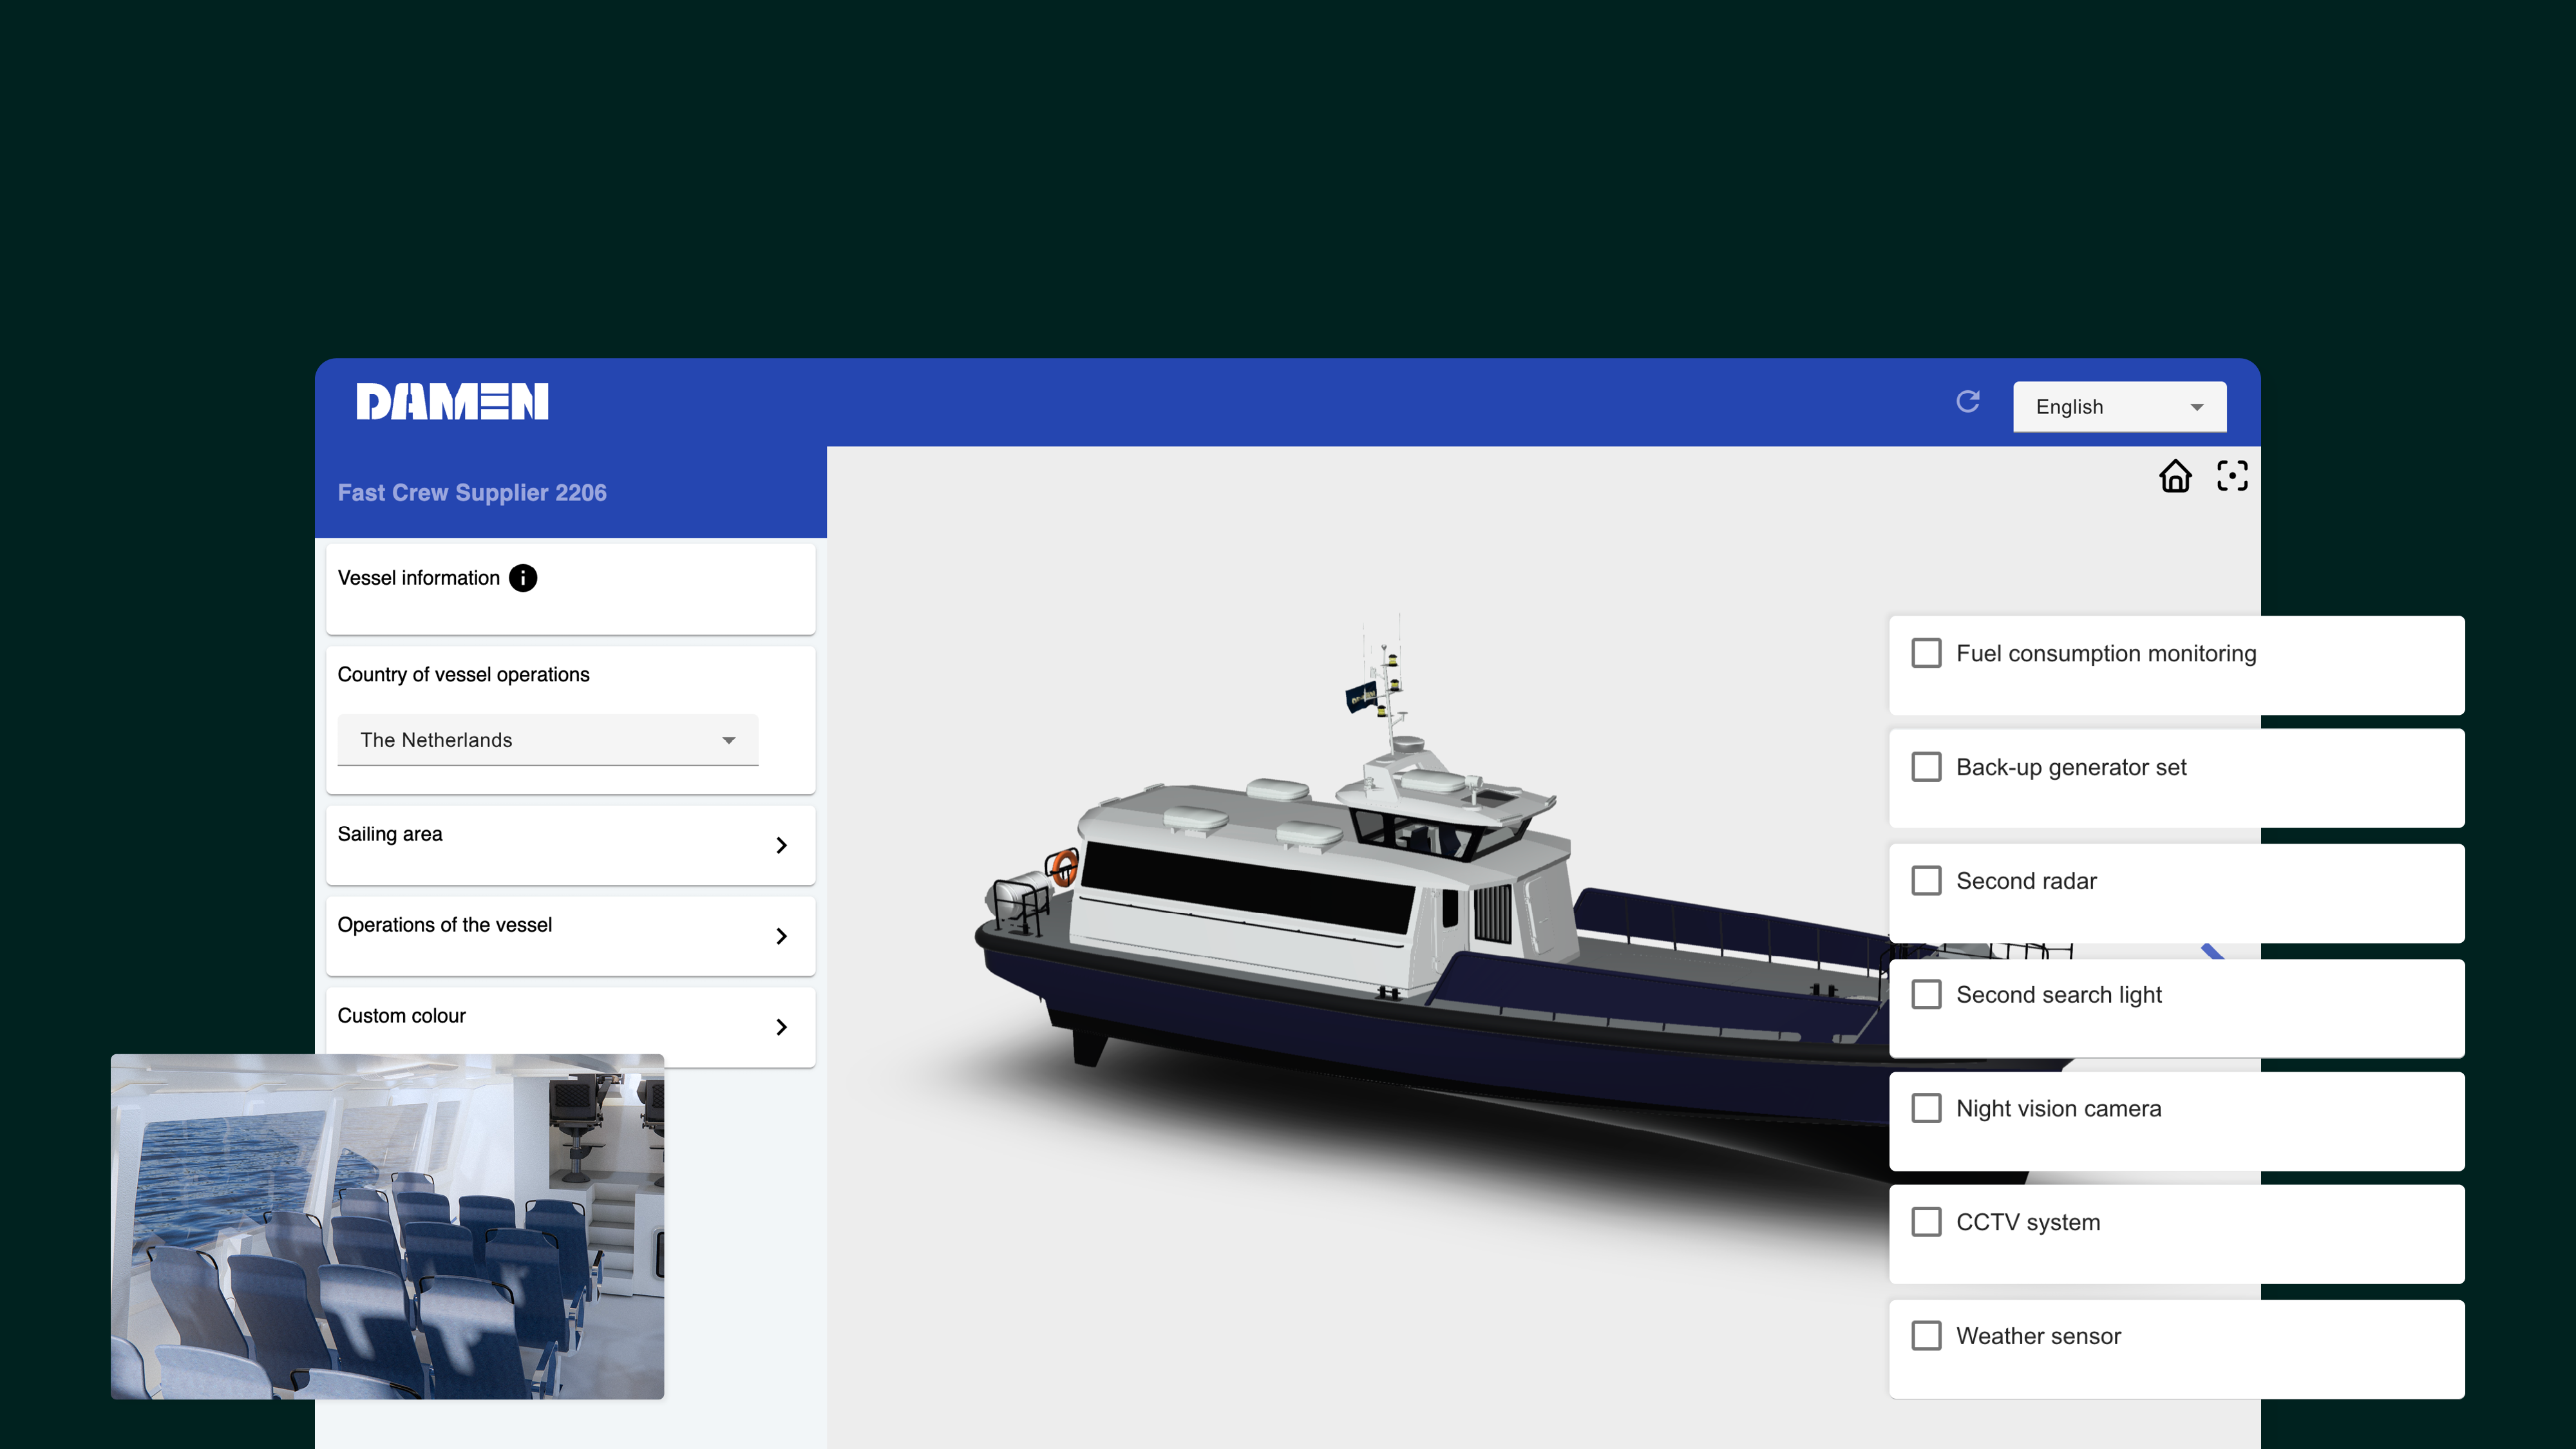Expand the Sailing area section
The image size is (2576, 1449).
coord(390,834)
